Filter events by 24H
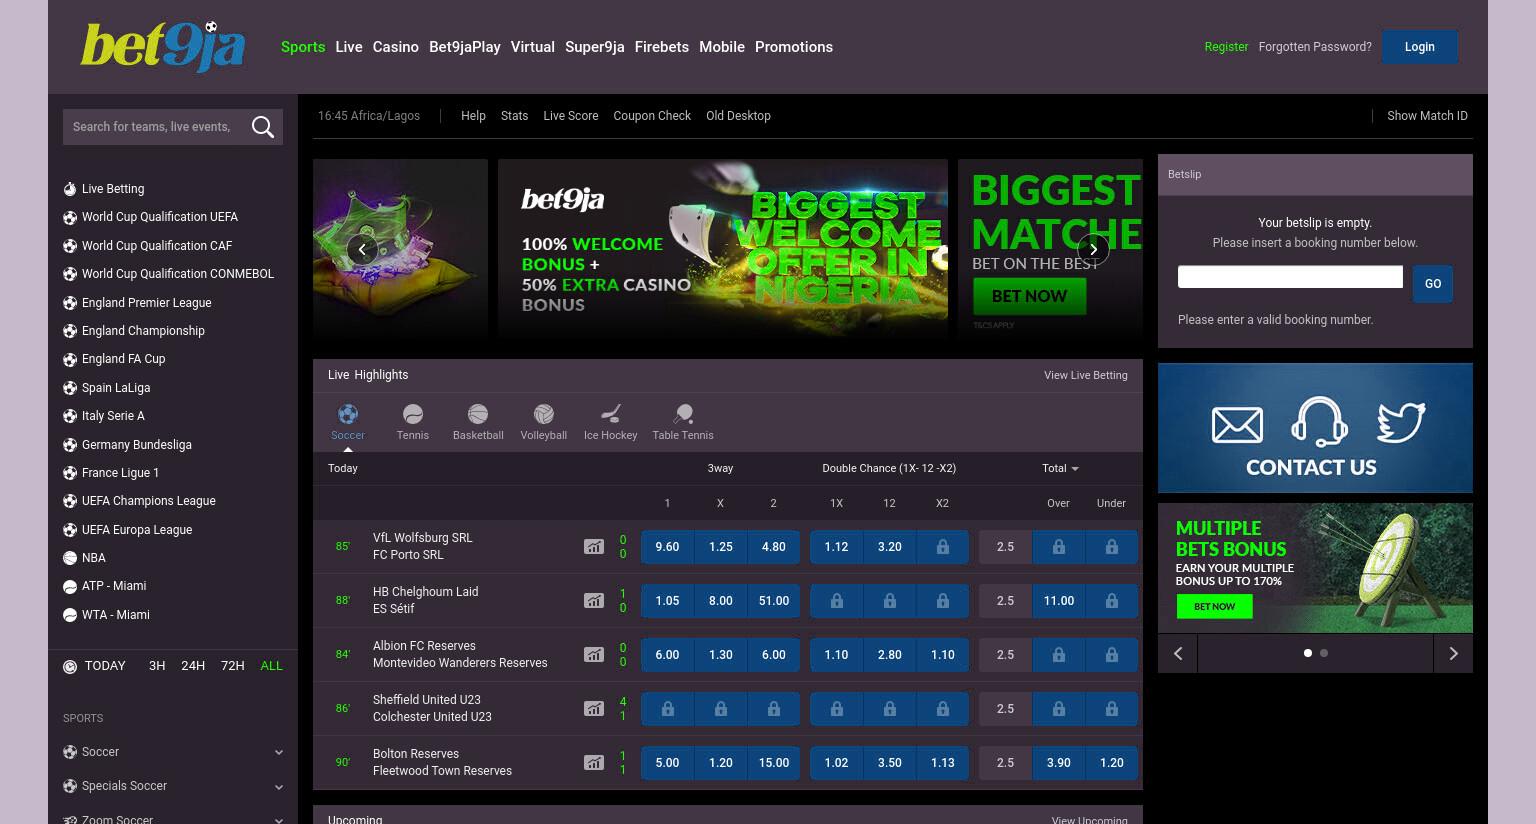 [x=193, y=666]
